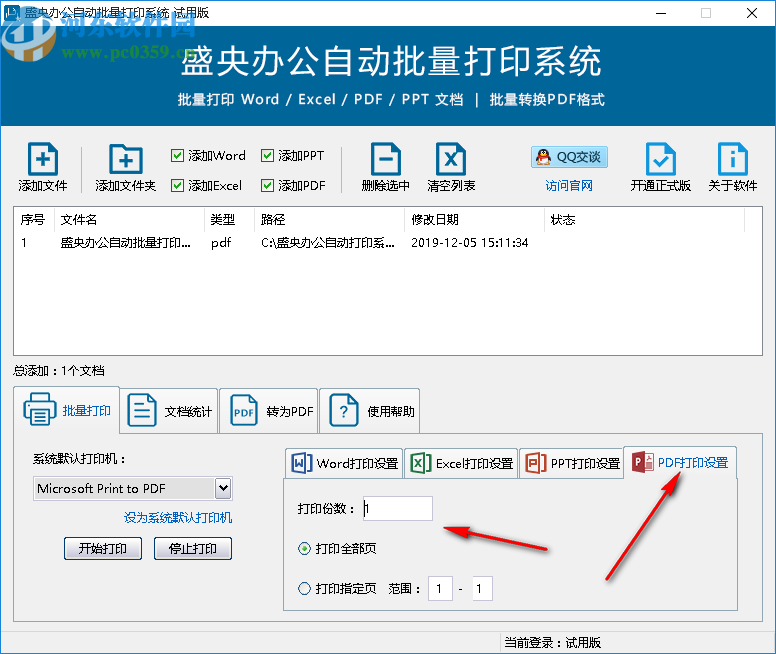
Task: Click the page range end field
Action: (x=483, y=589)
